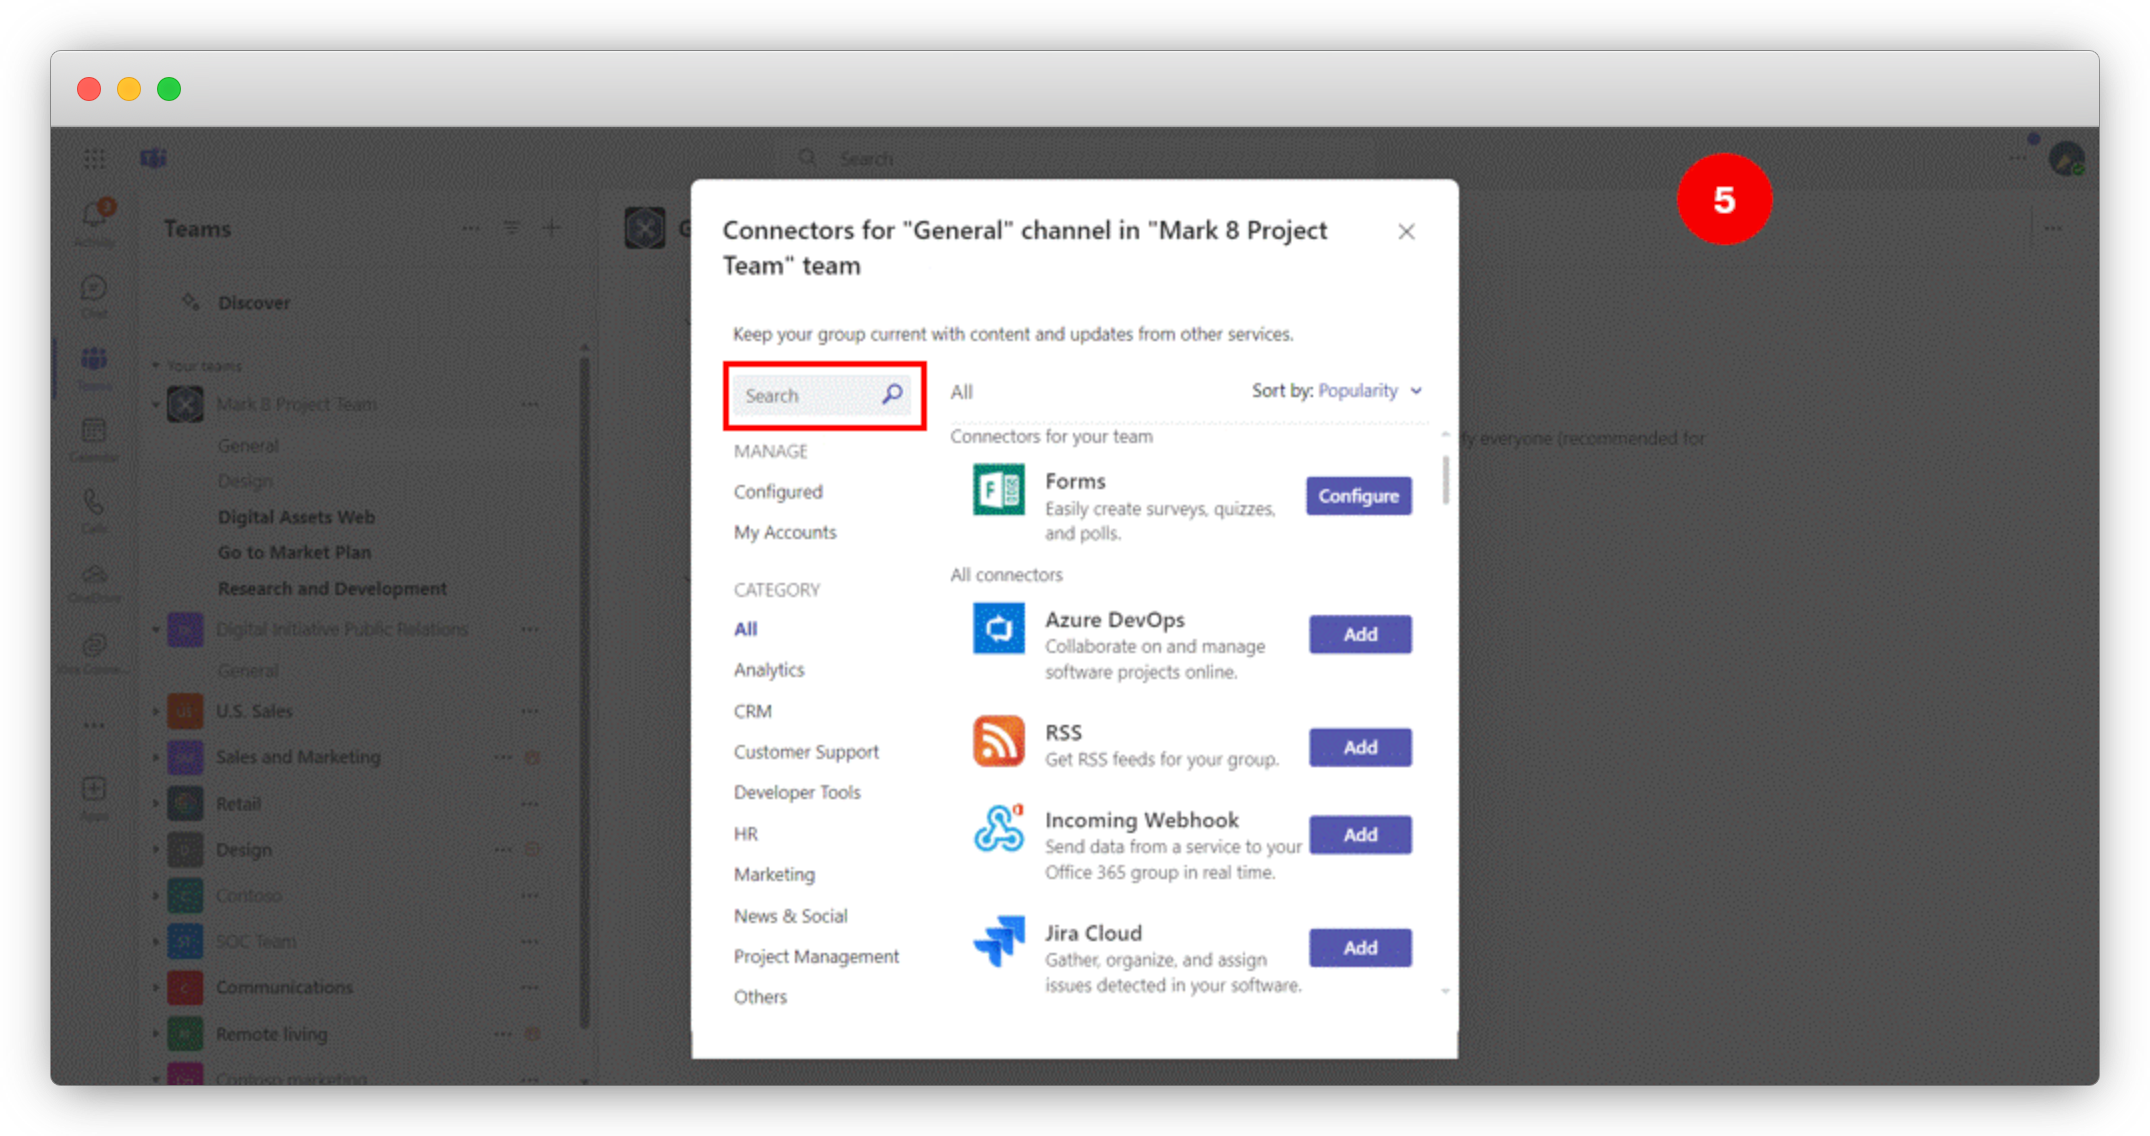Click the connector list scrollbar thumb

[1445, 480]
